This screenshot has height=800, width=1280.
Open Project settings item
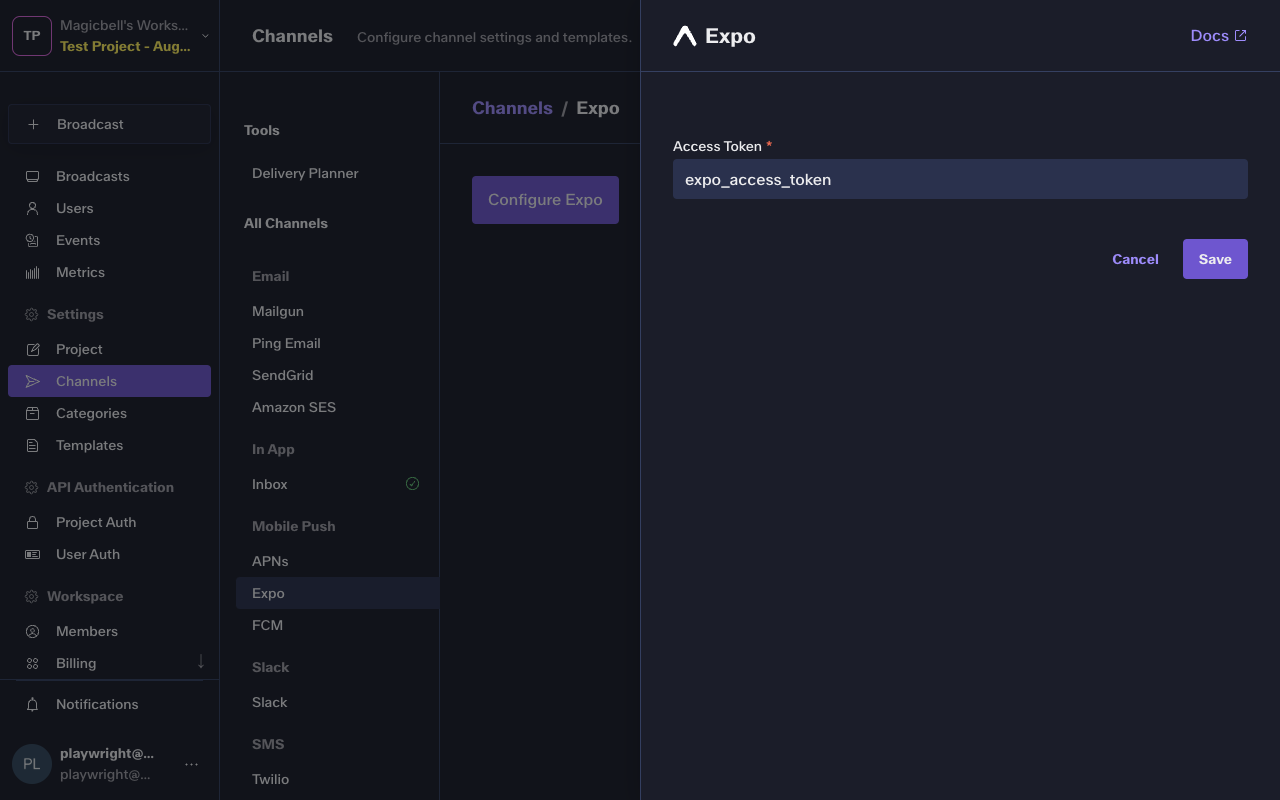pos(109,349)
